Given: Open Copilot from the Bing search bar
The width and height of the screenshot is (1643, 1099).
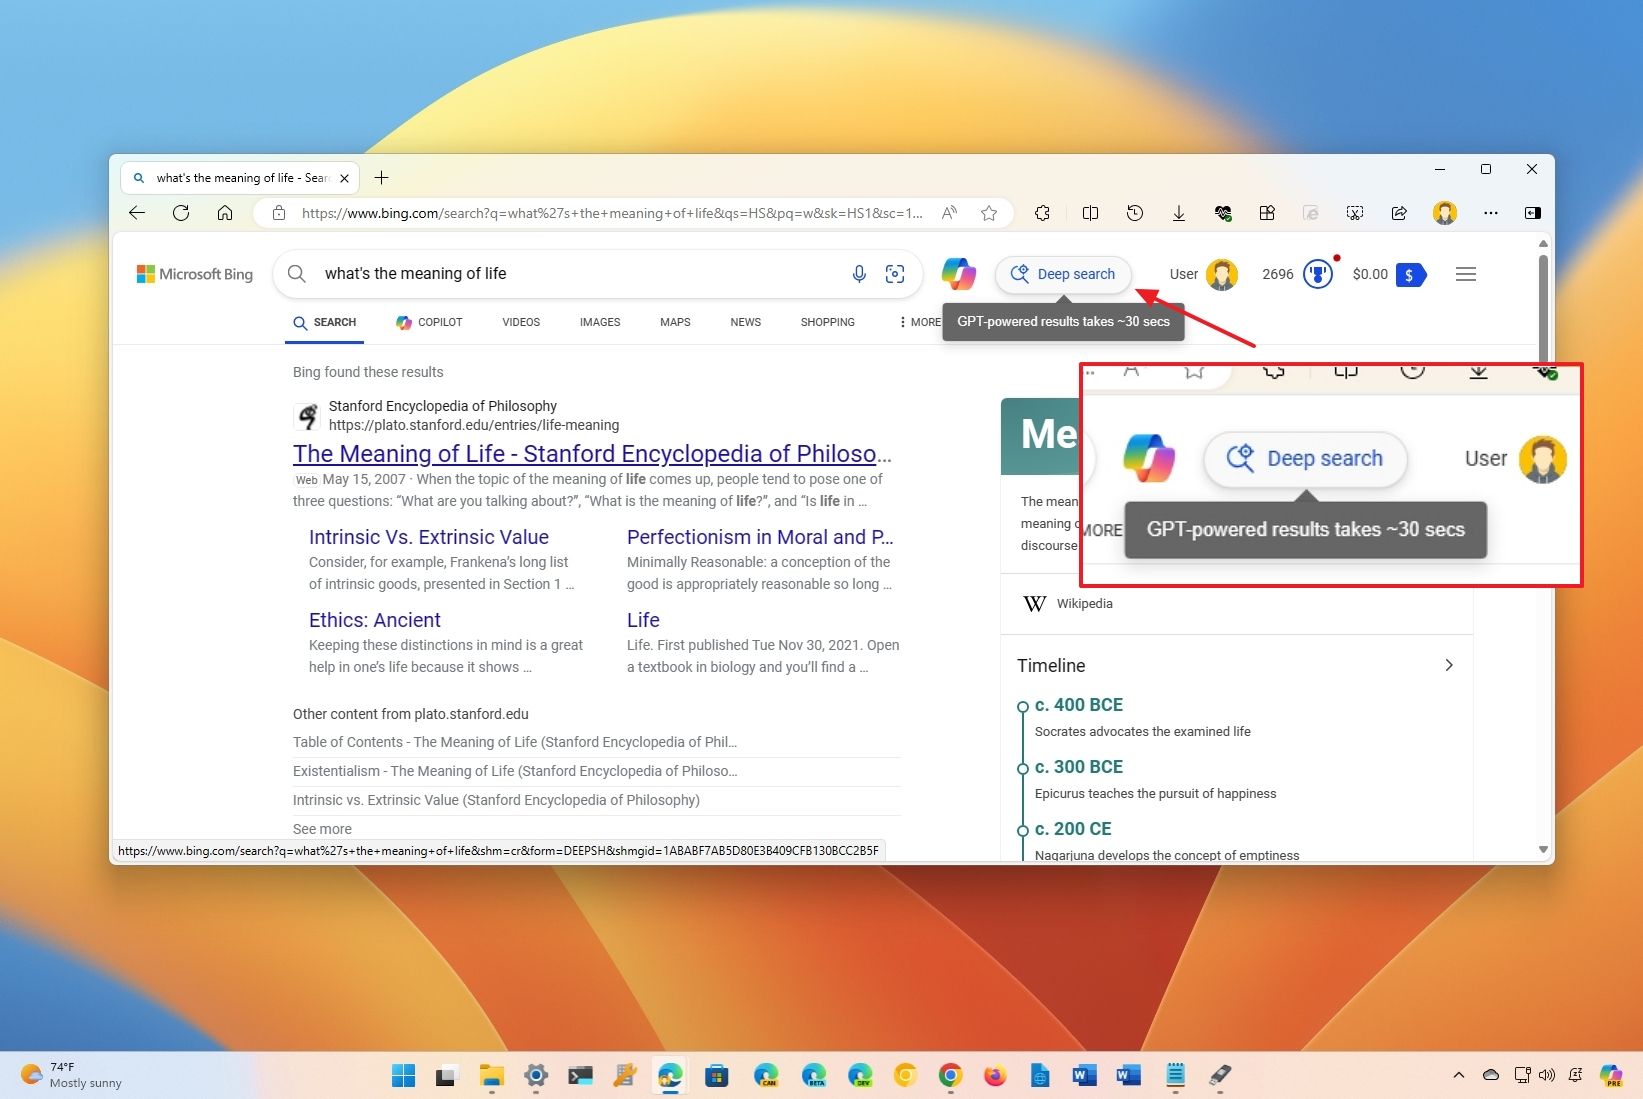Looking at the screenshot, I should [958, 273].
